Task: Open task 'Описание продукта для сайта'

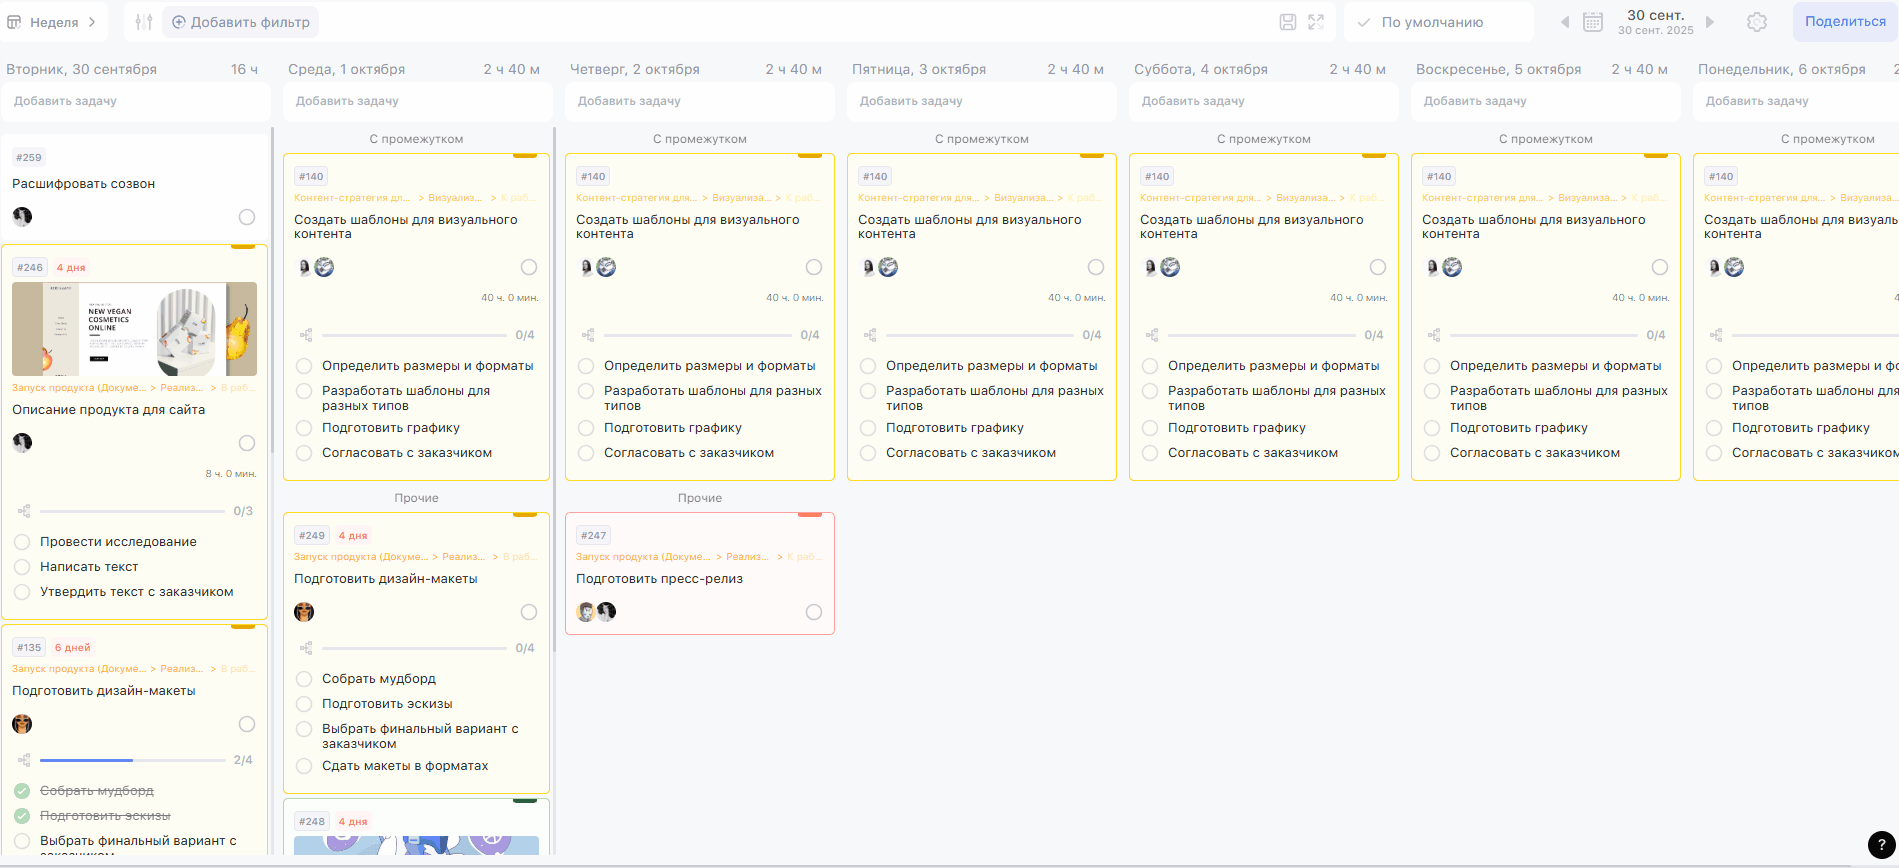Action: coord(108,410)
